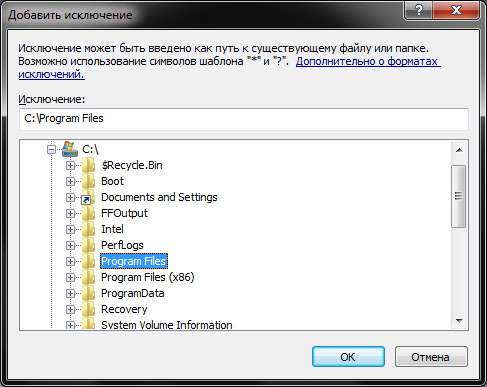Select the Program Files (x86) name
The width and height of the screenshot is (487, 387).
[148, 277]
